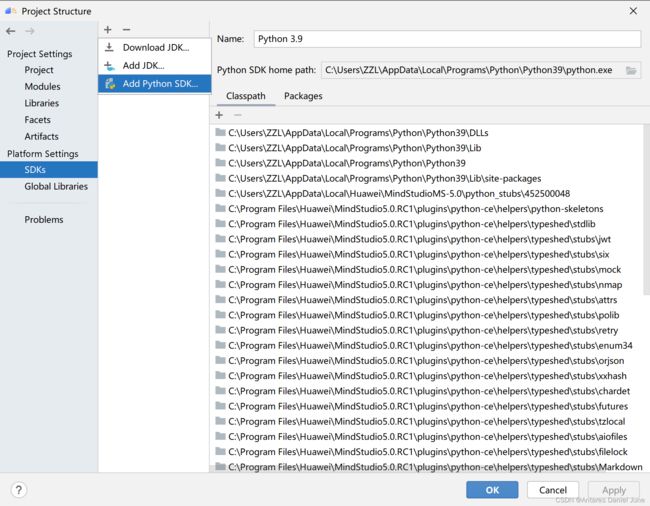Click the minus icon to remove SDK
The image size is (650, 506).
(126, 30)
